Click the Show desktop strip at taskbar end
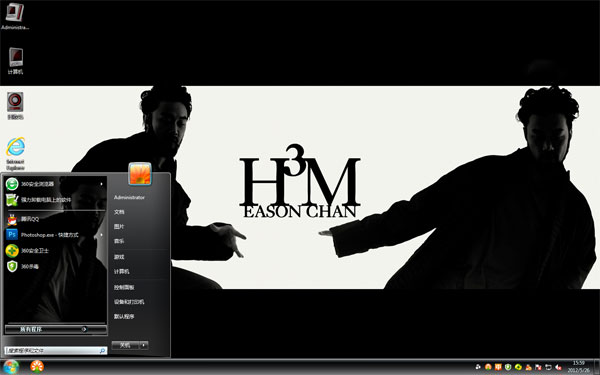600x375 pixels. (597, 367)
